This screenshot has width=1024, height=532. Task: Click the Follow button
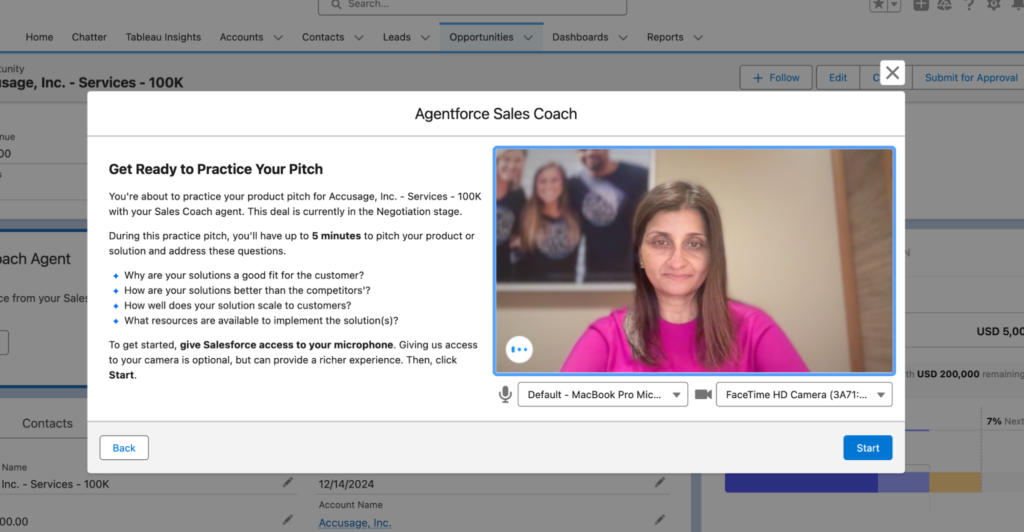coord(776,78)
